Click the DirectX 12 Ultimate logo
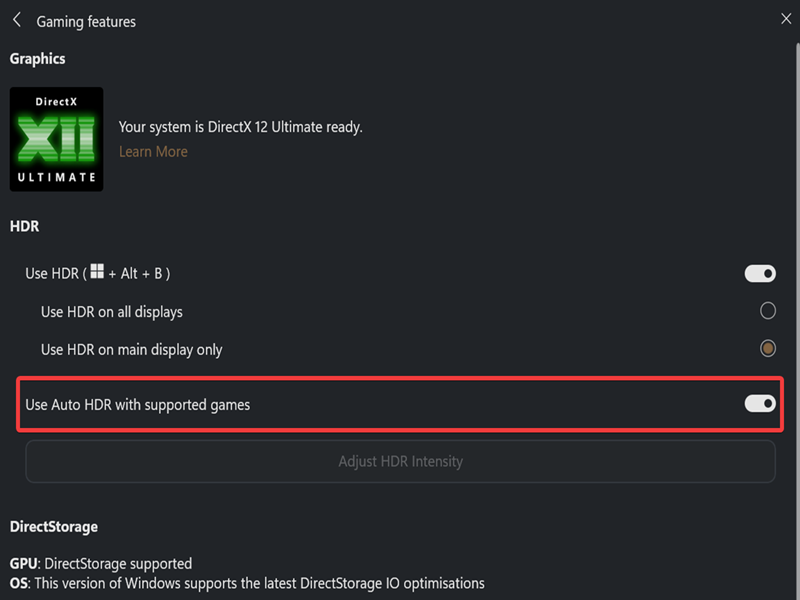800x600 pixels. (x=56, y=139)
